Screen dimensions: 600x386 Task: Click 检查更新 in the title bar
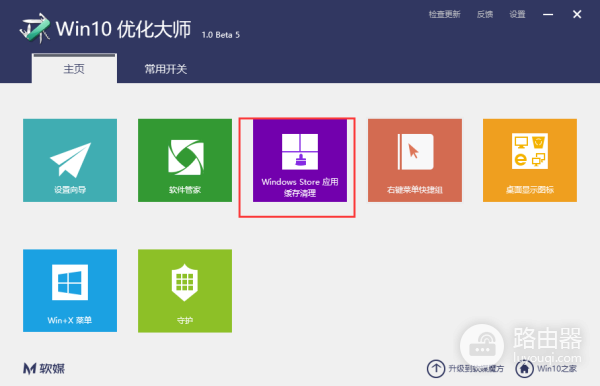[x=444, y=15]
